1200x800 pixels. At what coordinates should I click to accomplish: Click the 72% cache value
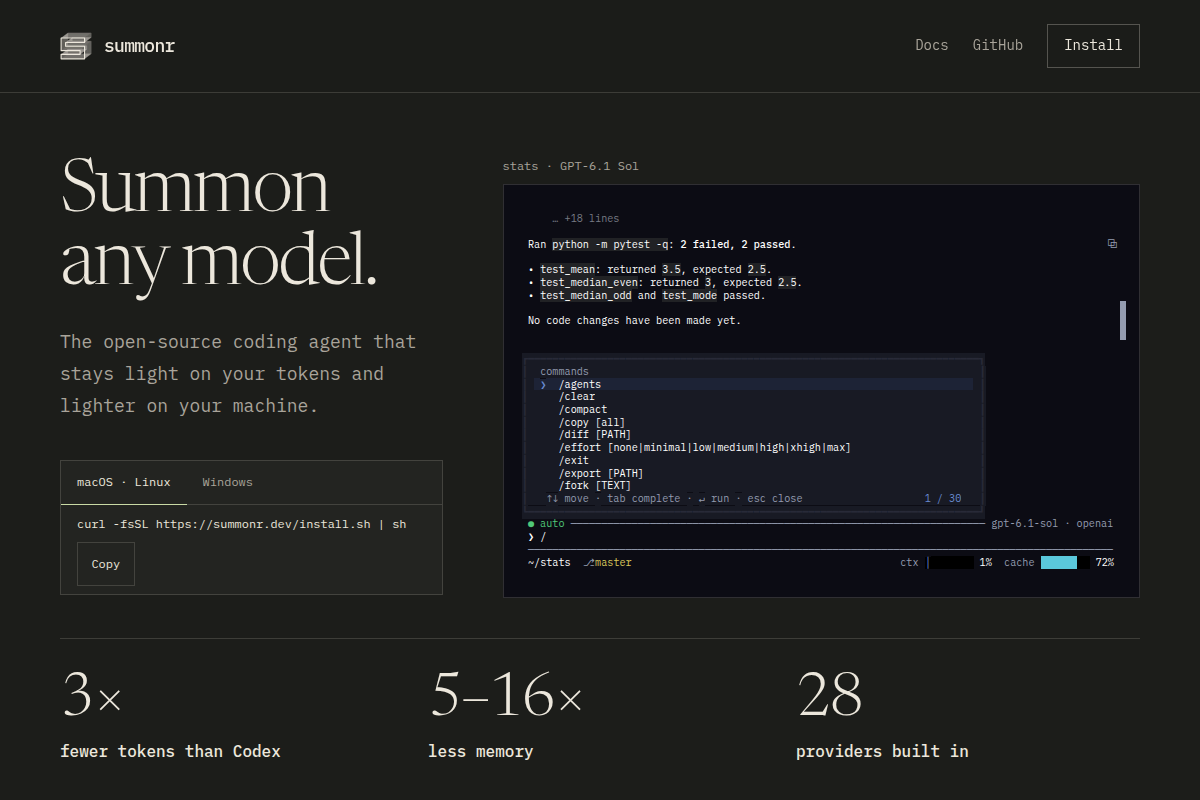click(x=1104, y=563)
